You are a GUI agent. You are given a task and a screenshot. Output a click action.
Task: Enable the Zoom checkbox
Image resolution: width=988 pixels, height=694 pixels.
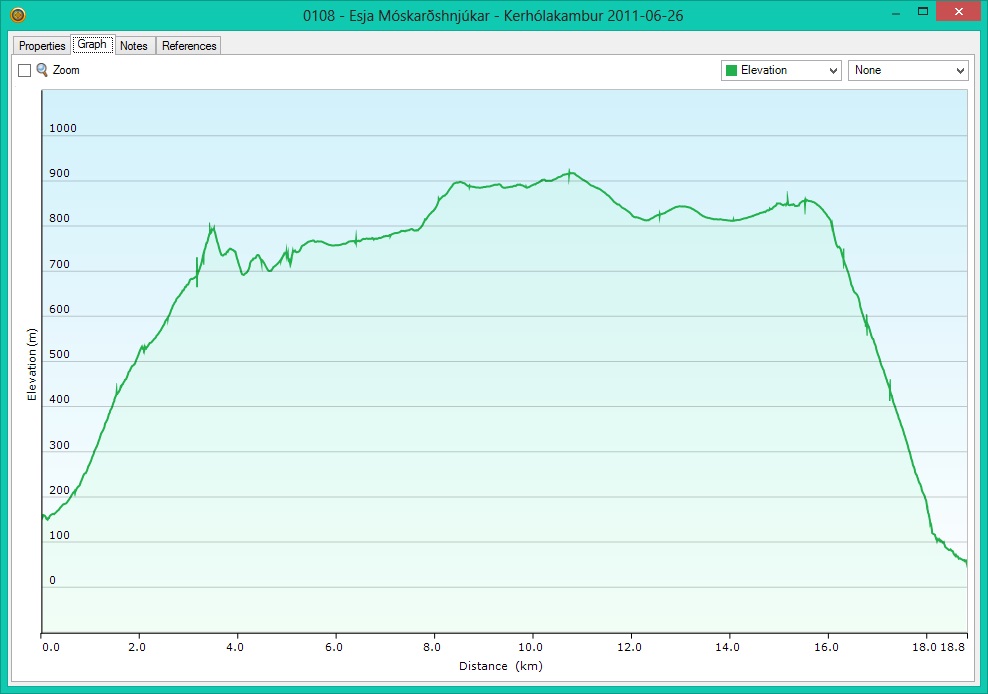click(25, 71)
